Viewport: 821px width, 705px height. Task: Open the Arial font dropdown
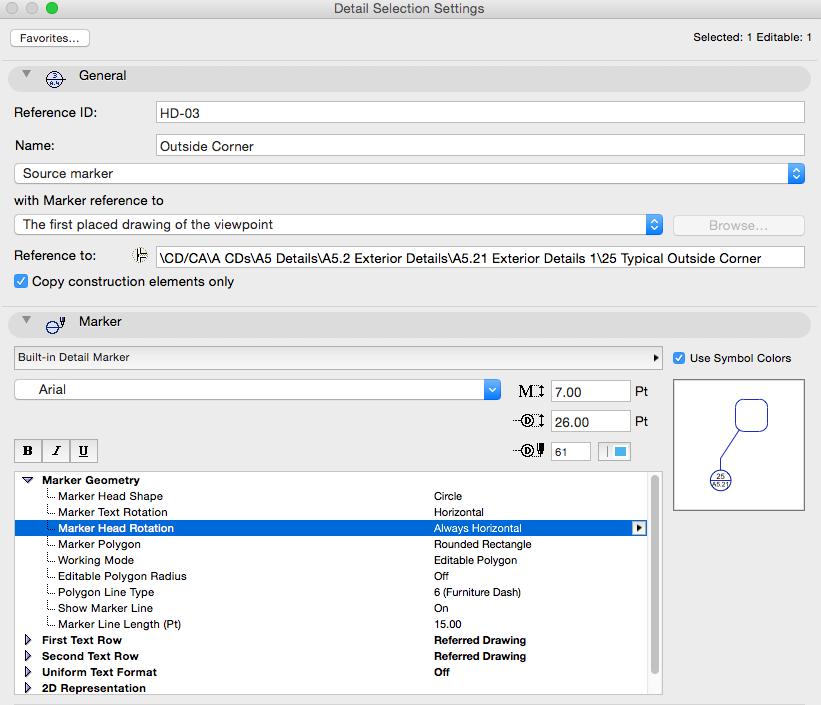pos(257,390)
